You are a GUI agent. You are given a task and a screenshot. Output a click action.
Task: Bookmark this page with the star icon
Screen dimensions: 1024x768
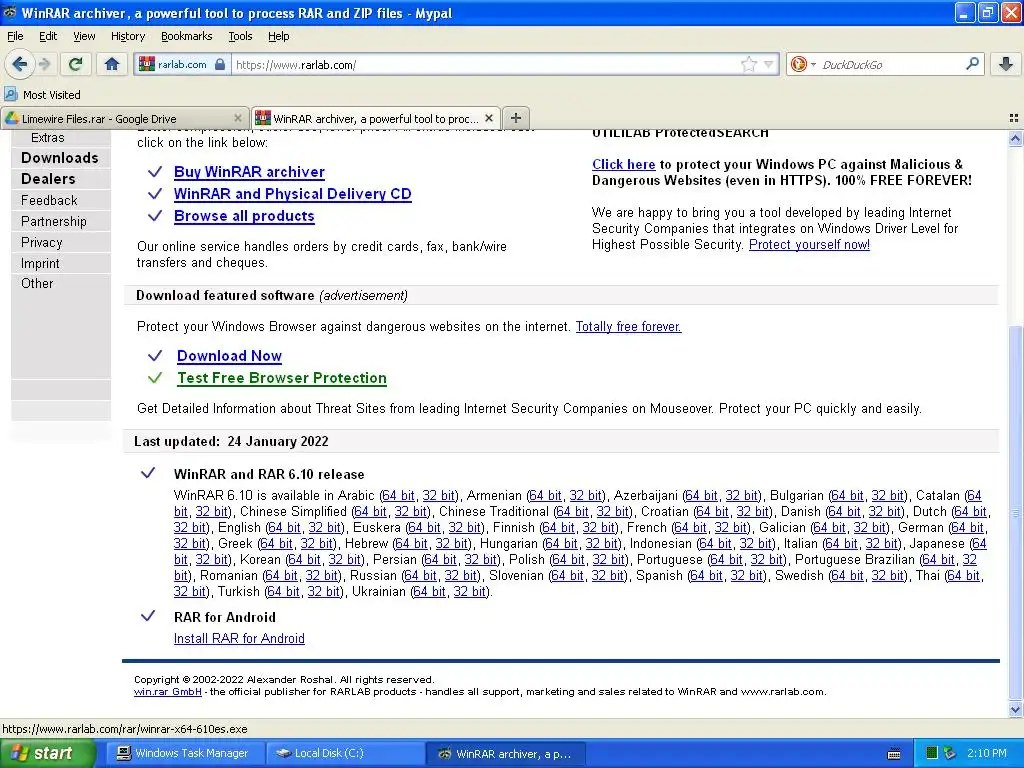click(x=748, y=64)
